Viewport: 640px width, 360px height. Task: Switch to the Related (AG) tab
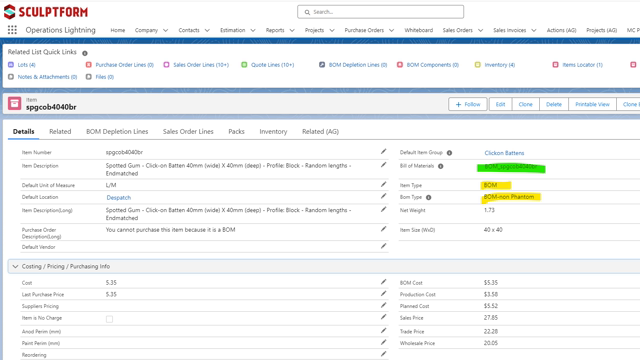click(x=320, y=131)
